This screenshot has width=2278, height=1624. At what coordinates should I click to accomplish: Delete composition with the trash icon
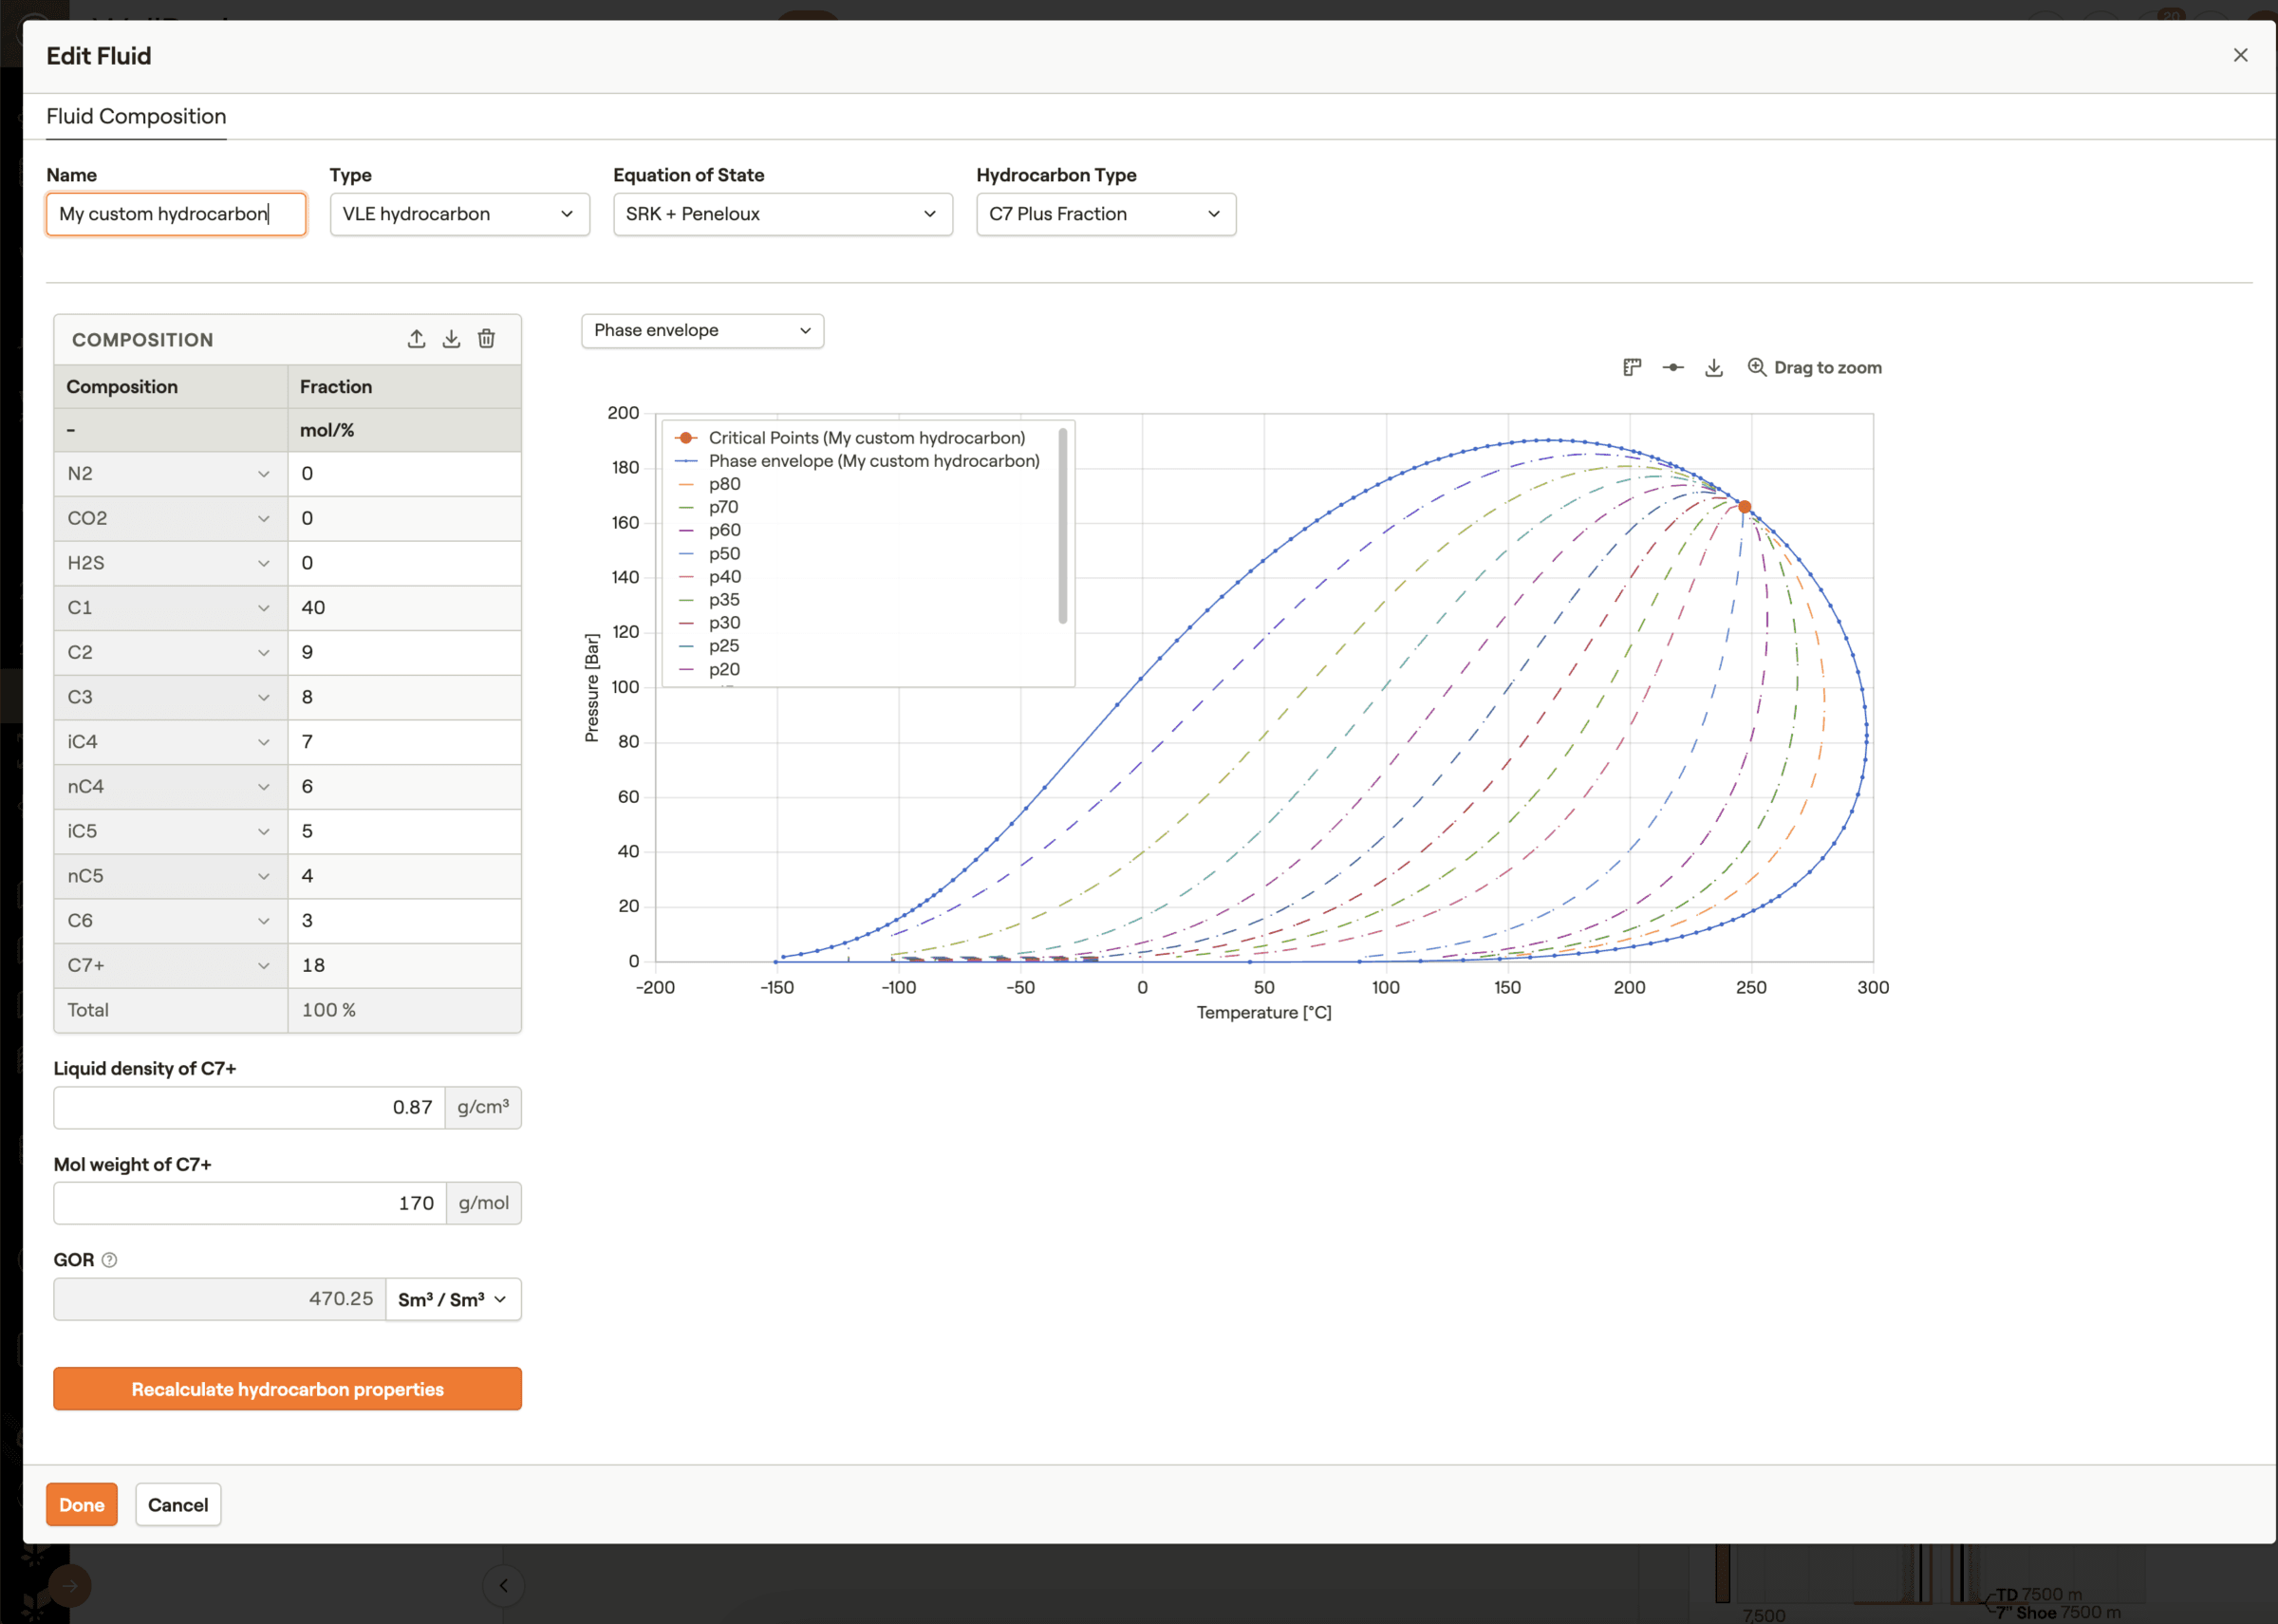[x=486, y=339]
